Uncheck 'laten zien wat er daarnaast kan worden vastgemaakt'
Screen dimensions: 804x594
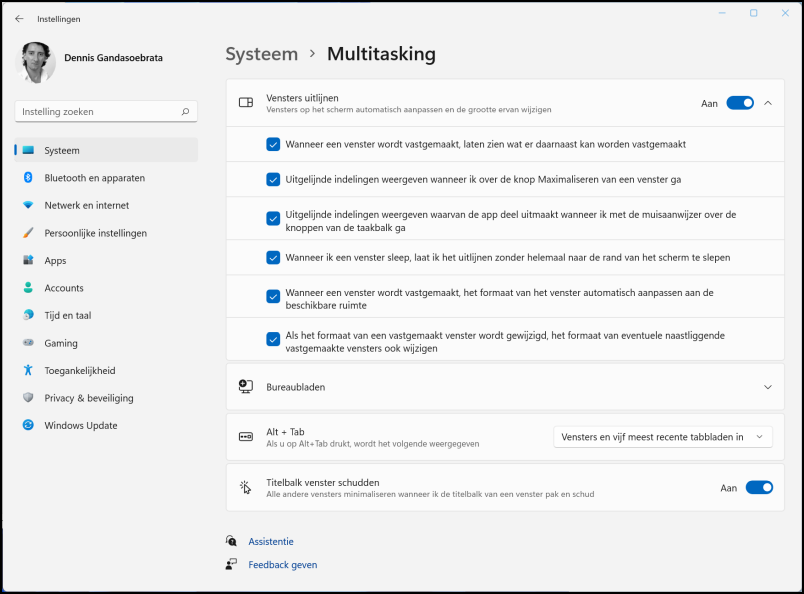tap(273, 144)
